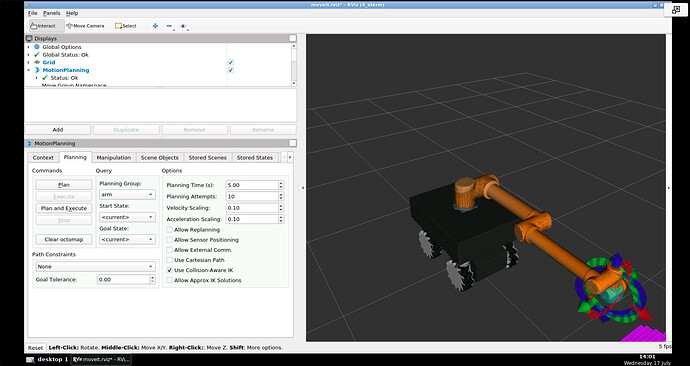Toggle Use Collision-Aware IK checkbox
Image resolution: width=690 pixels, height=366 pixels.
(x=169, y=270)
